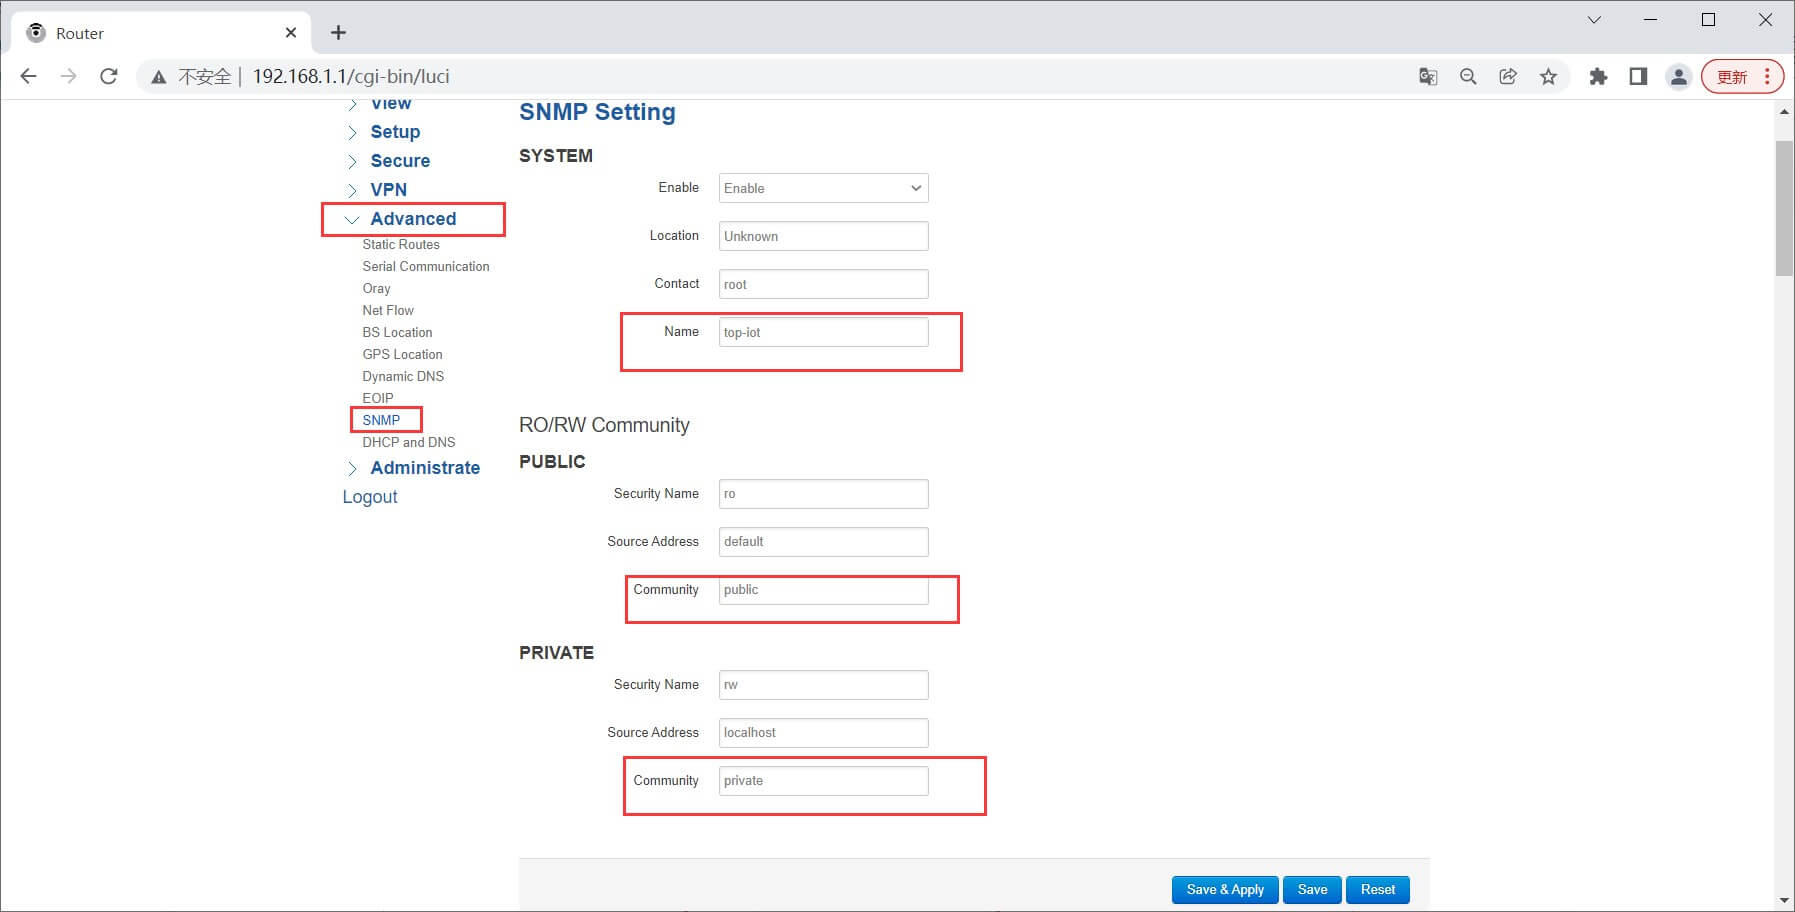Go back to the previous page
Image resolution: width=1795 pixels, height=912 pixels.
(28, 76)
